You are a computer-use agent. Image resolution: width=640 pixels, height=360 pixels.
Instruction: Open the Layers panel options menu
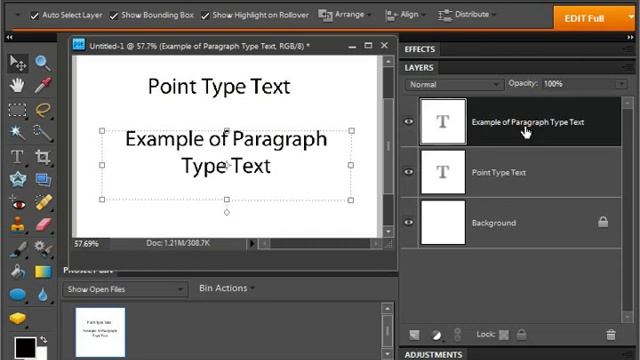pos(627,68)
